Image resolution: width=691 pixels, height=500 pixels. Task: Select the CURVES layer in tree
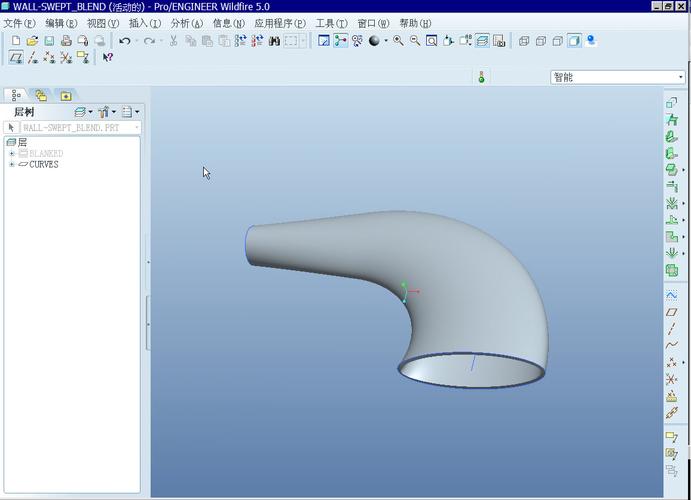coord(44,164)
